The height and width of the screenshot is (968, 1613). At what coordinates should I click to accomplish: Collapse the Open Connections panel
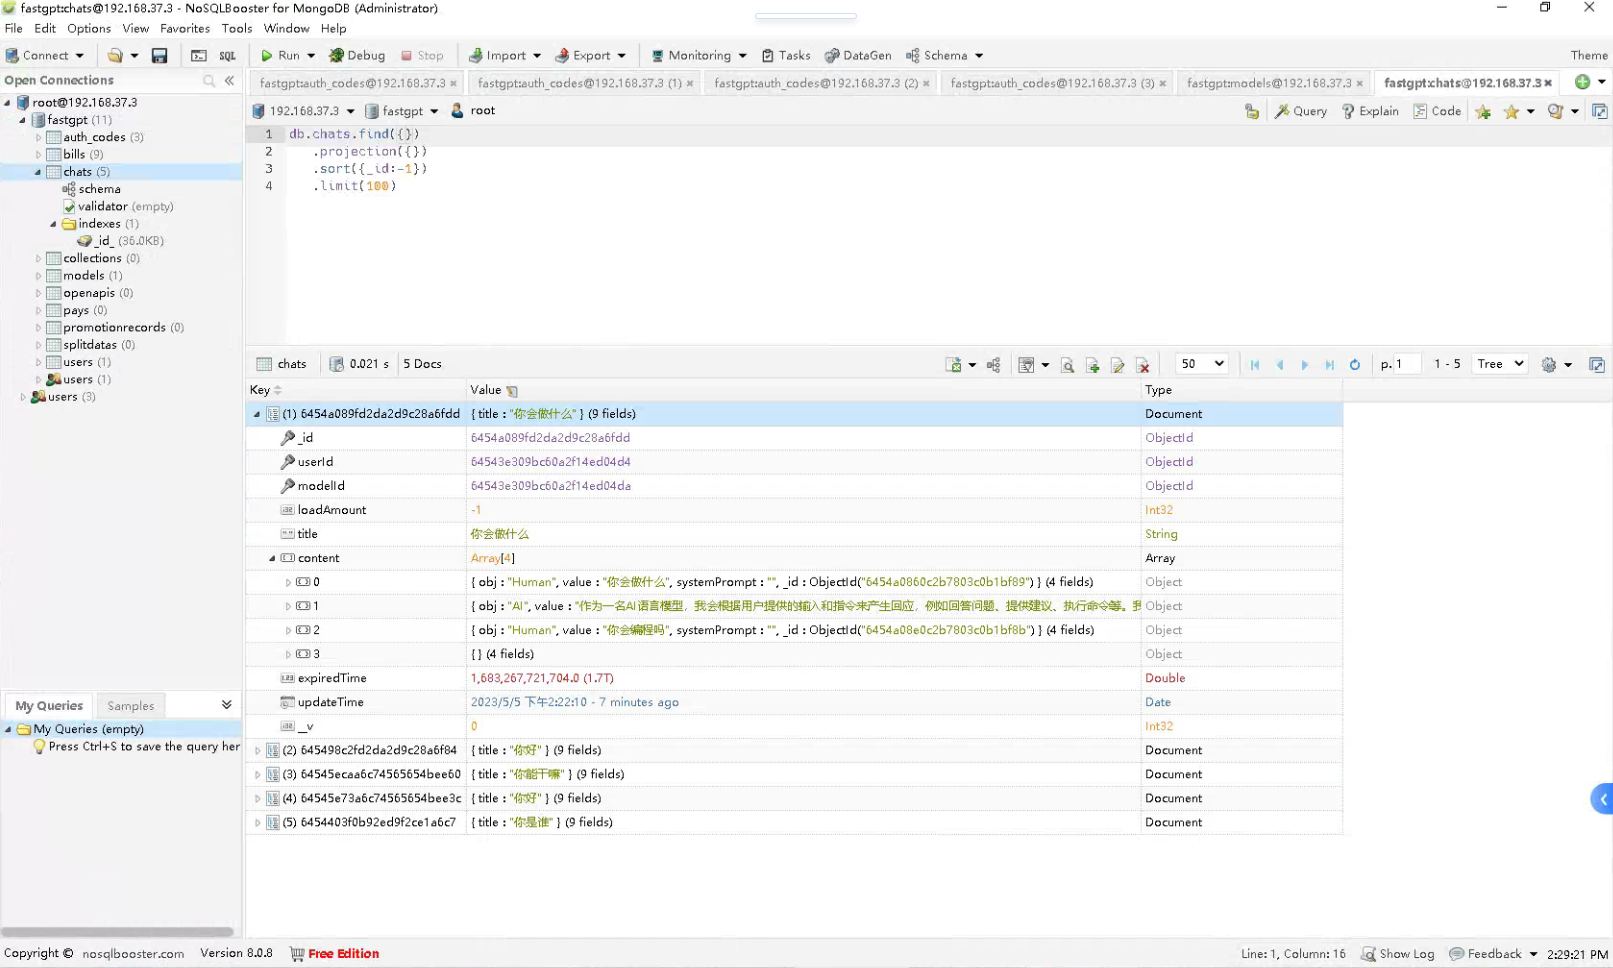tap(229, 81)
